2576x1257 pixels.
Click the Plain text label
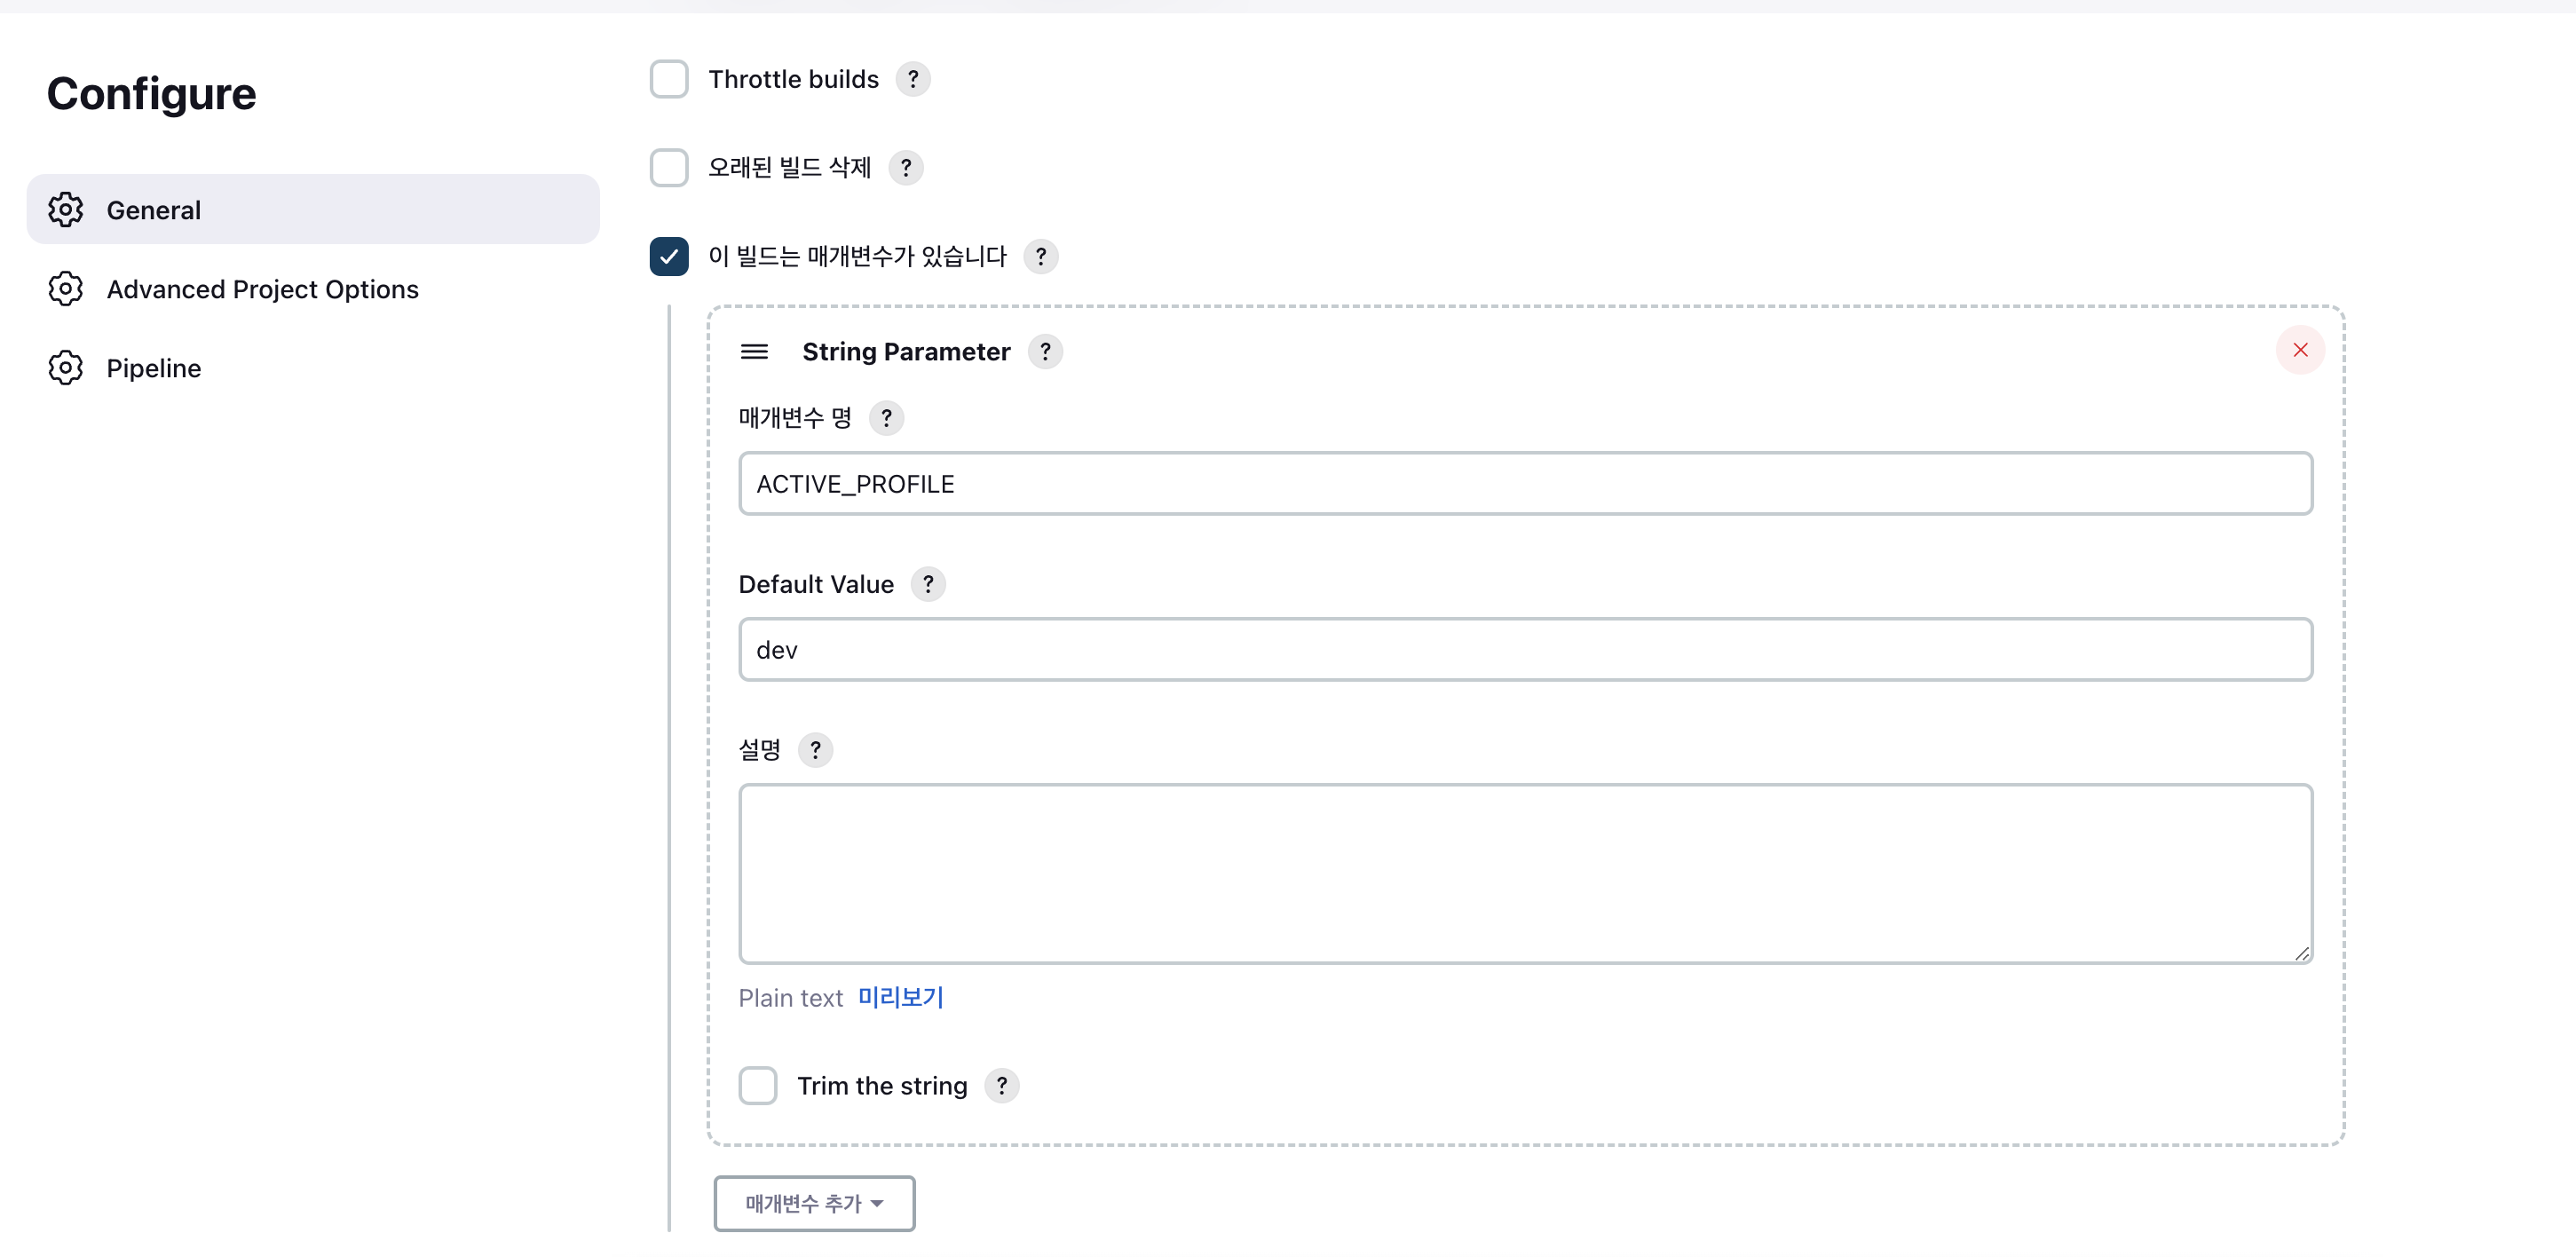pos(791,999)
